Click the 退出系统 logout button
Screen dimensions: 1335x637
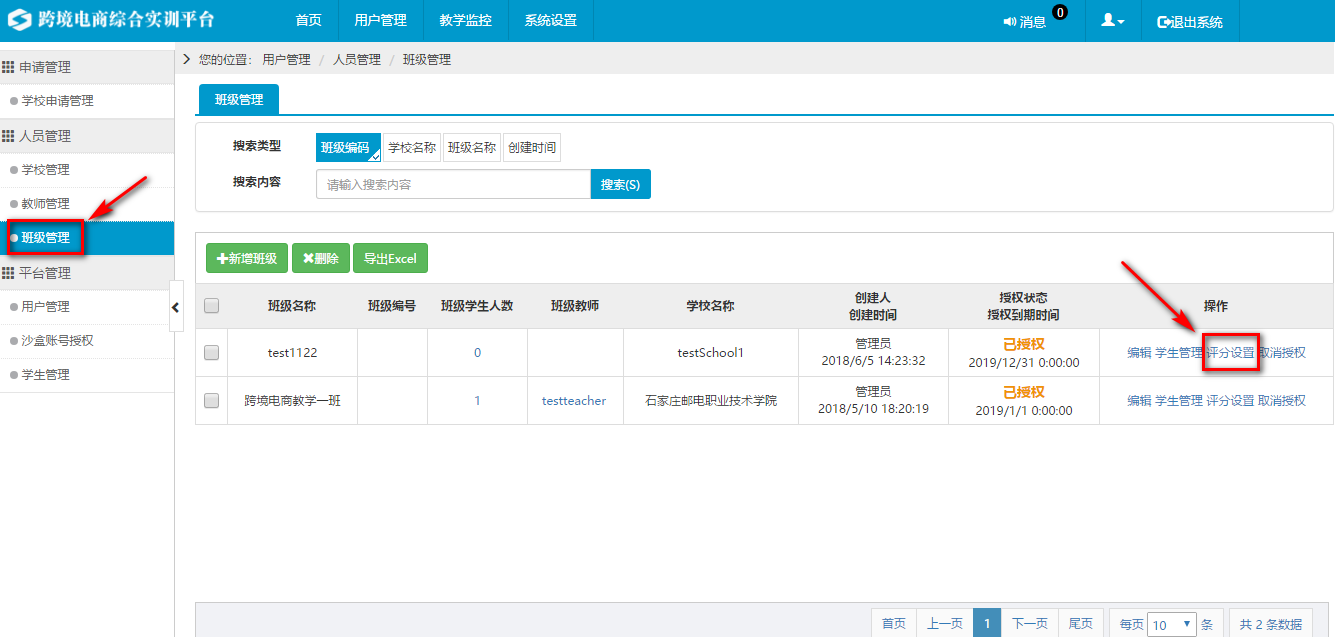(1189, 21)
